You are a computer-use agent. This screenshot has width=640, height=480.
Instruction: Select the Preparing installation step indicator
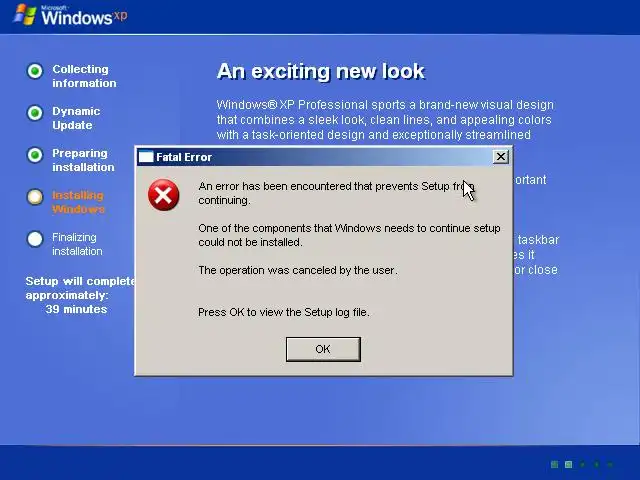click(x=35, y=155)
